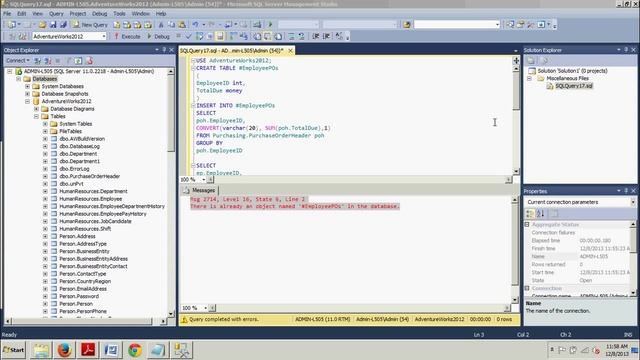Click the Save icon in toolbar
Screen dimensions: 640x360
click(53, 25)
